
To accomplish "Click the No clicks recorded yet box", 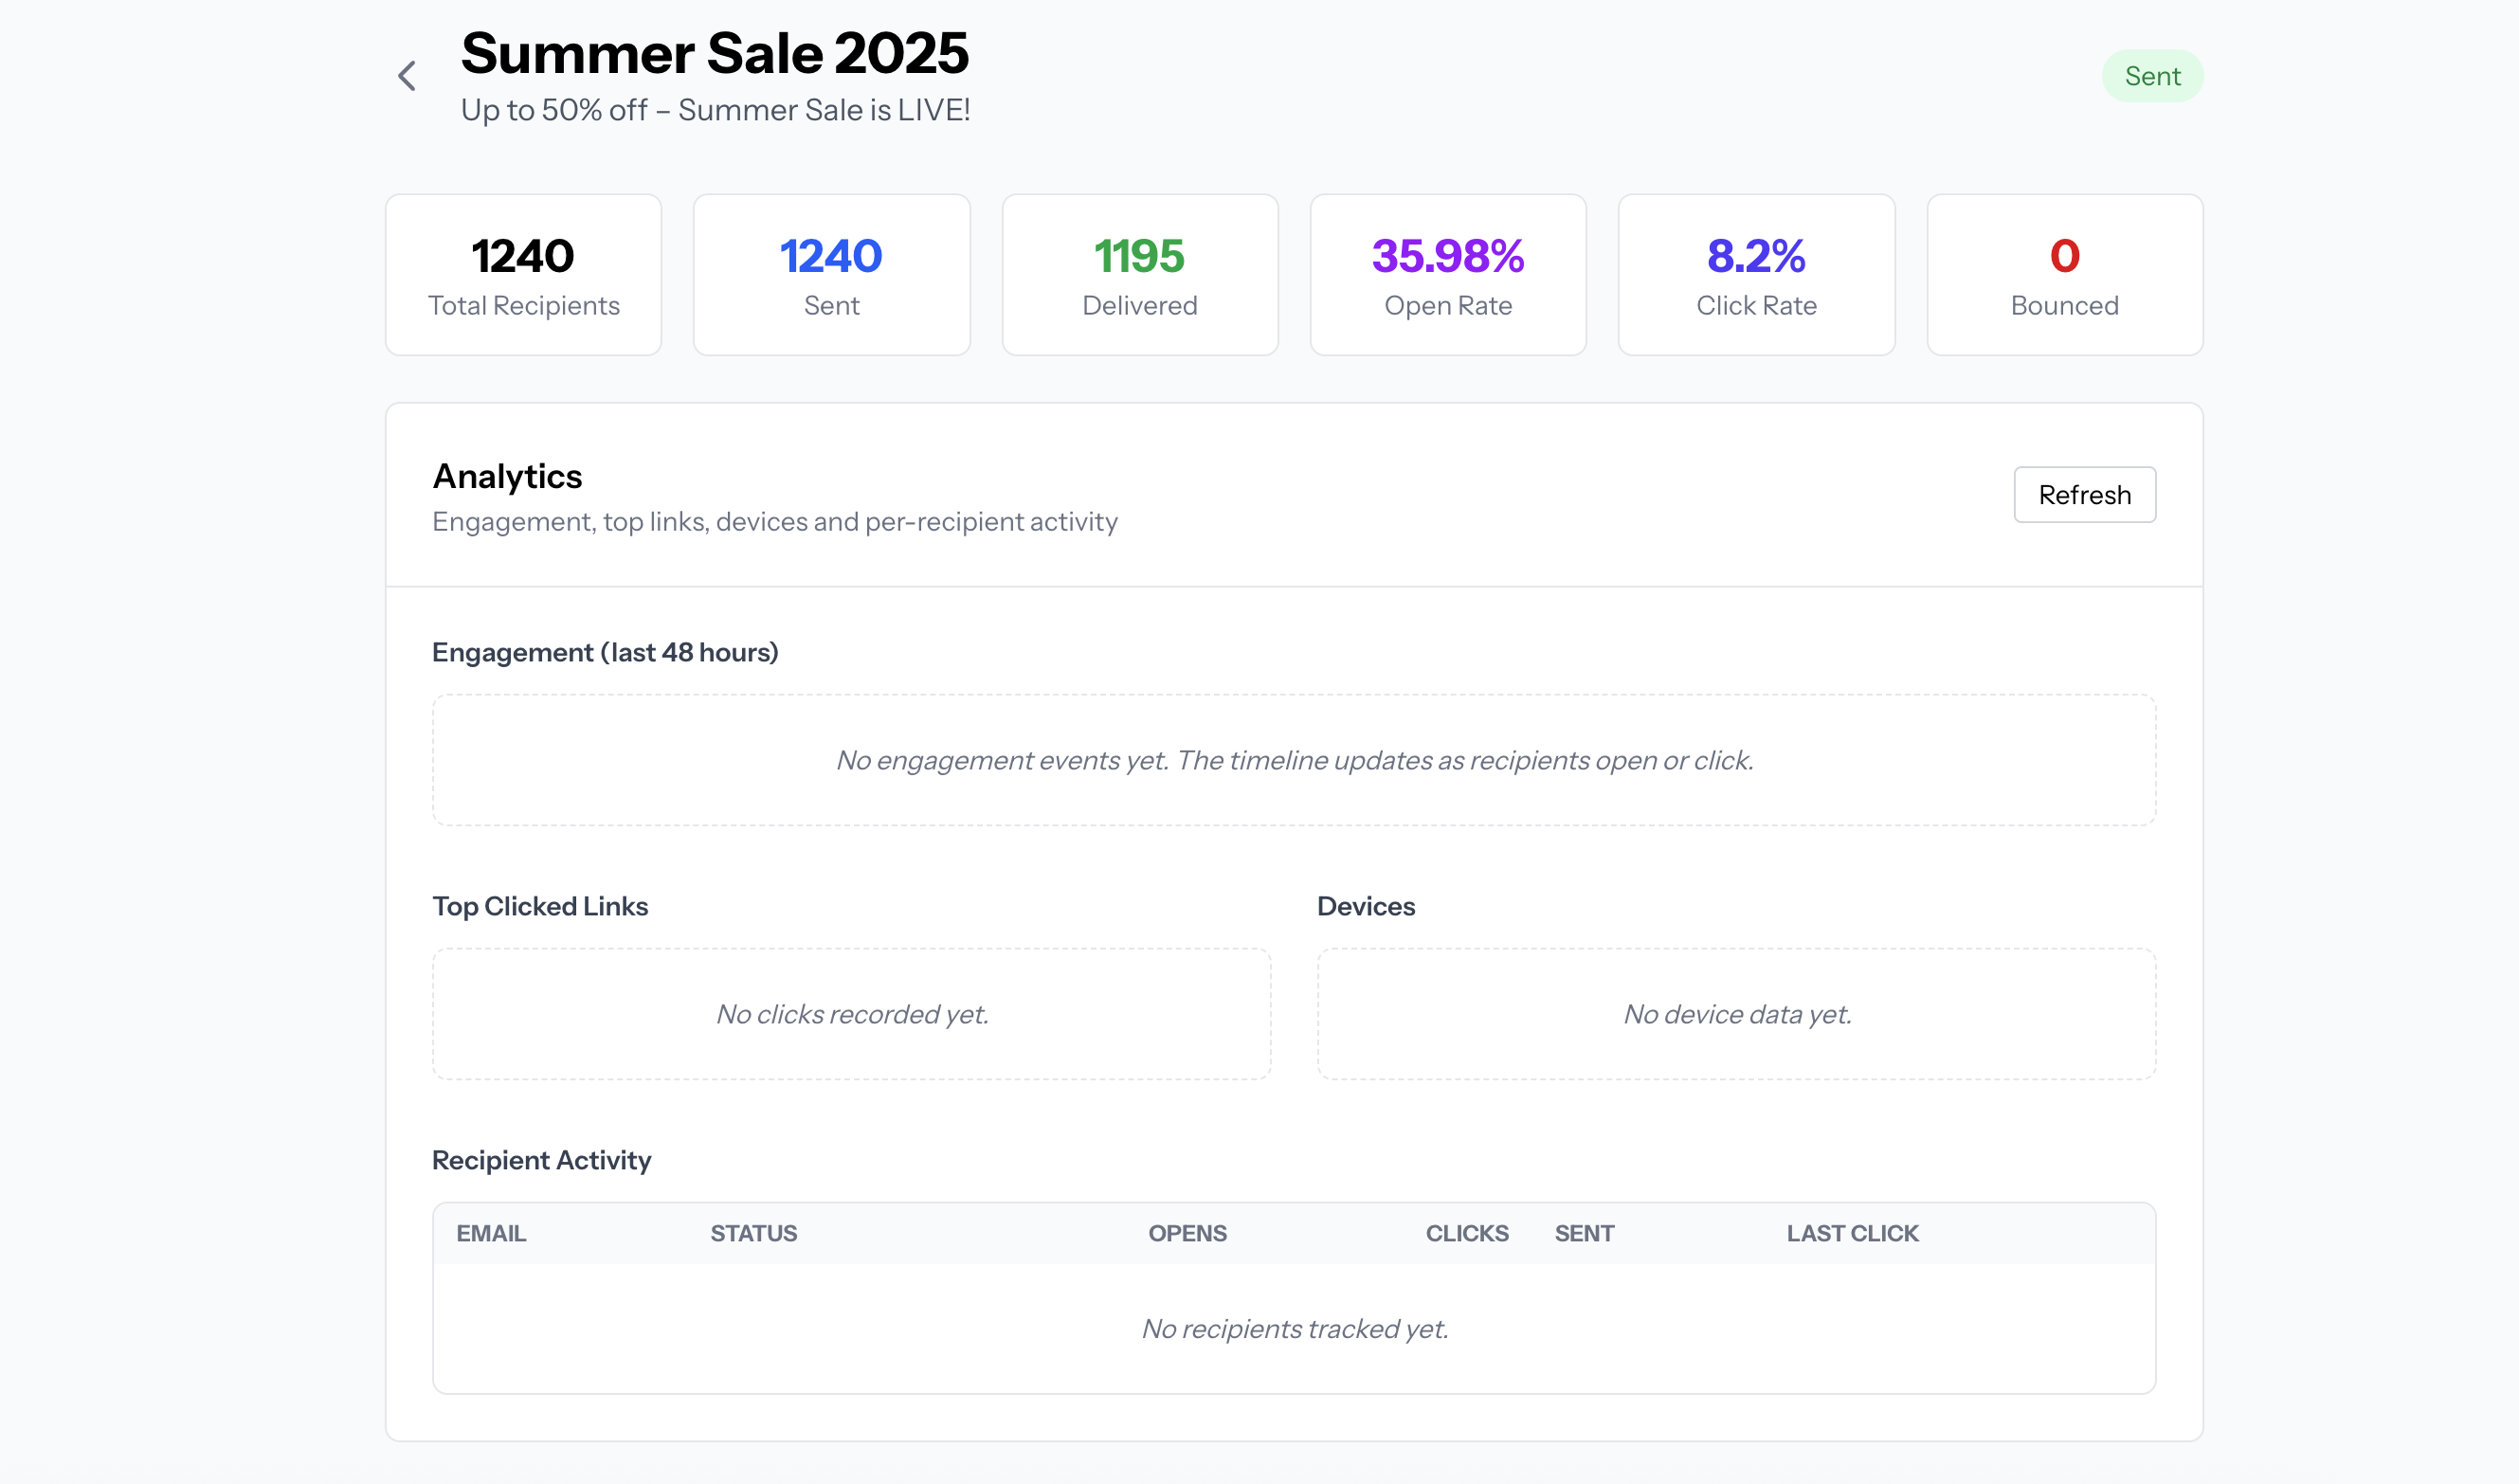I will [852, 1014].
